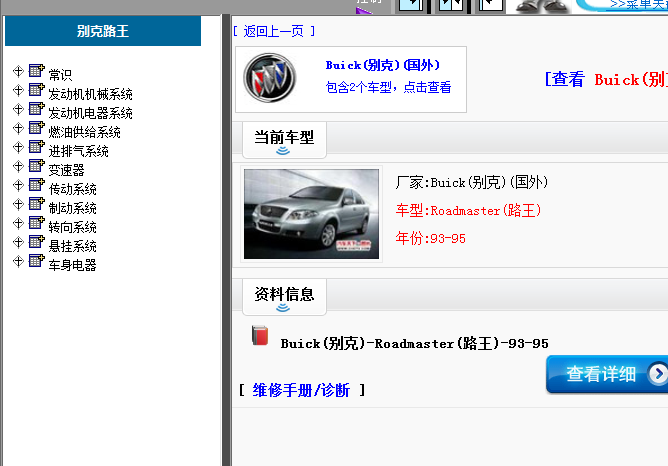Expand the 进排气系统 tree node
Screen dimensions: 668x466
click(18, 147)
